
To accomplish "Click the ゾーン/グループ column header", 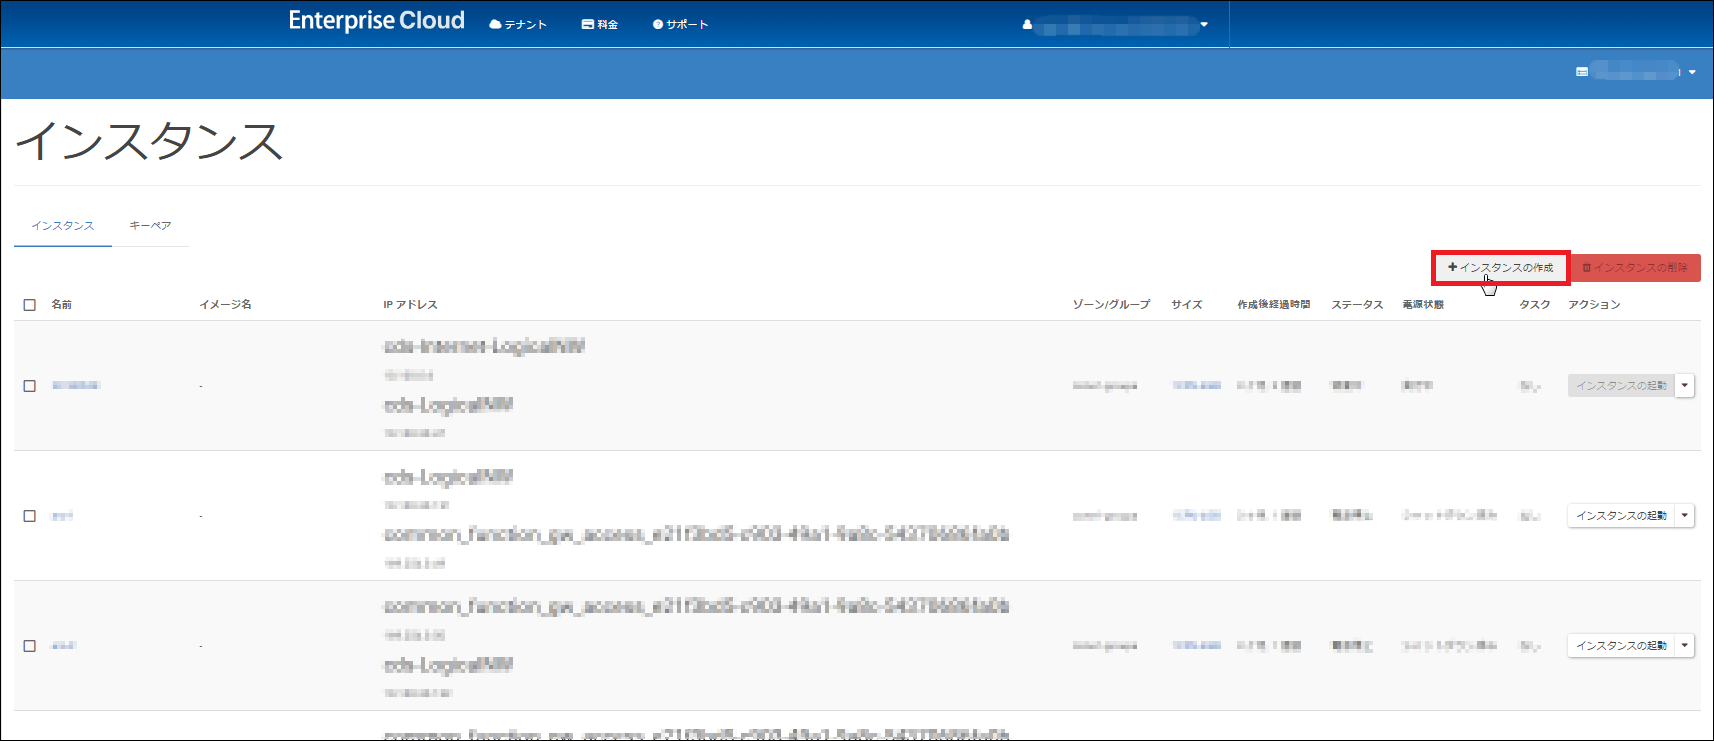I will coord(1112,305).
